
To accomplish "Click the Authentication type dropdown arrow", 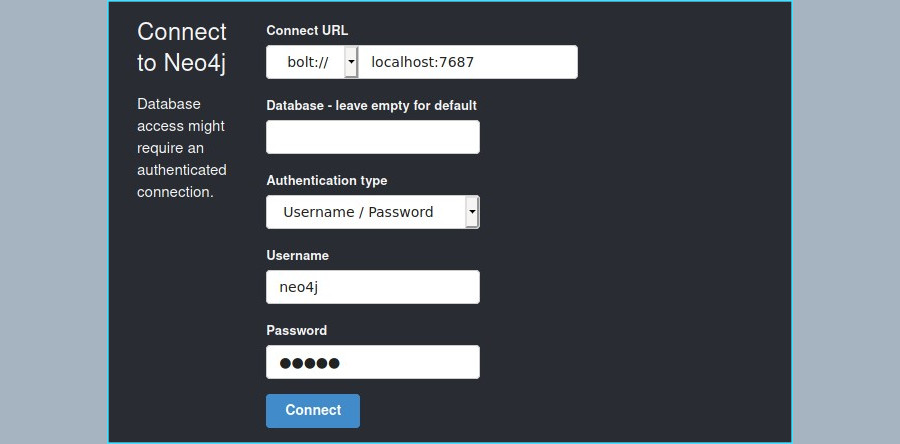I will pos(472,212).
